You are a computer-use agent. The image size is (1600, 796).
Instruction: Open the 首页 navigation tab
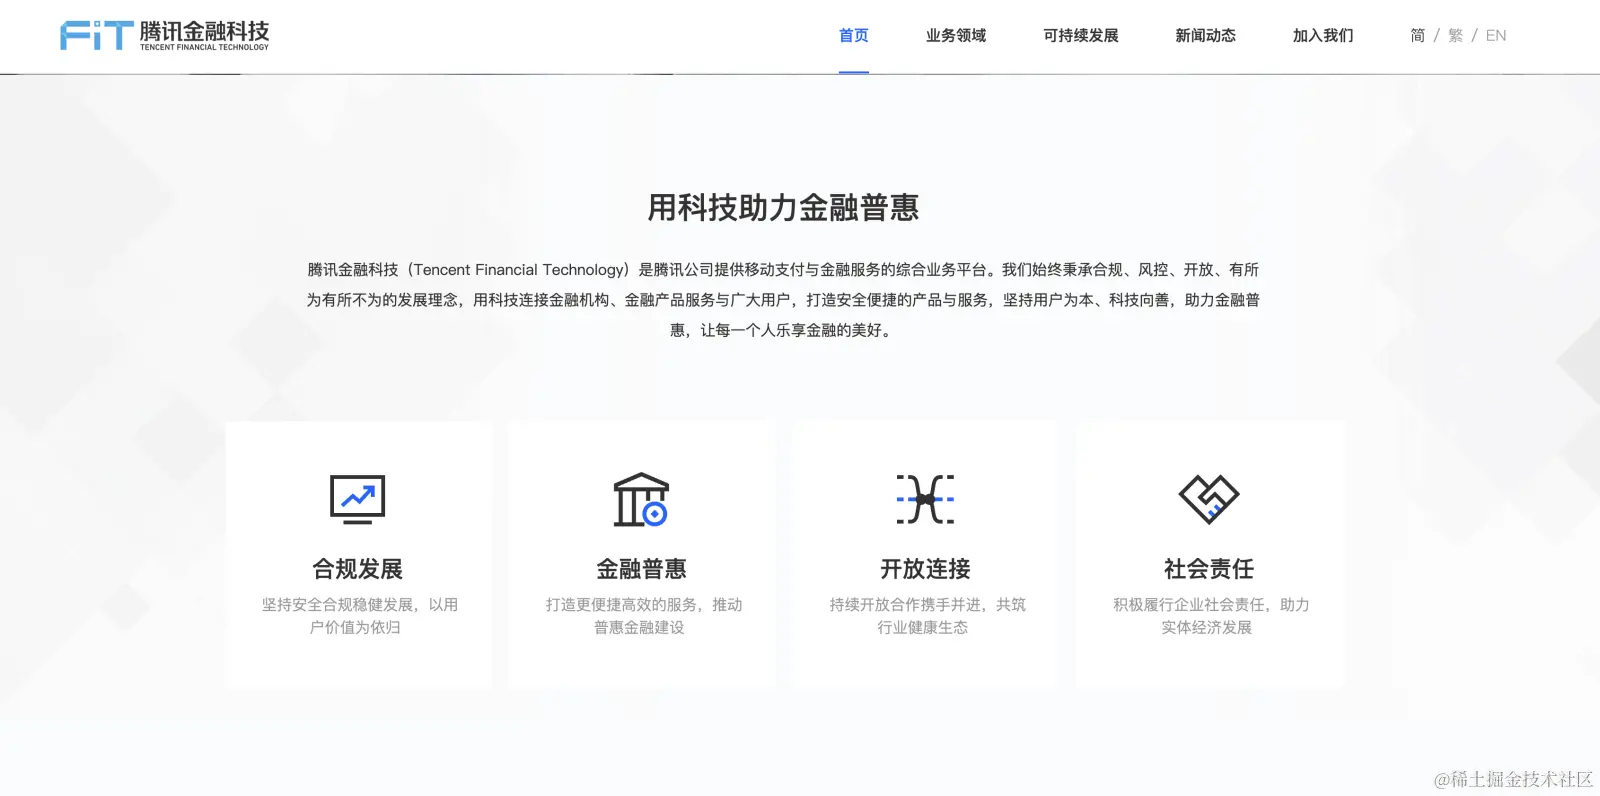pos(854,36)
